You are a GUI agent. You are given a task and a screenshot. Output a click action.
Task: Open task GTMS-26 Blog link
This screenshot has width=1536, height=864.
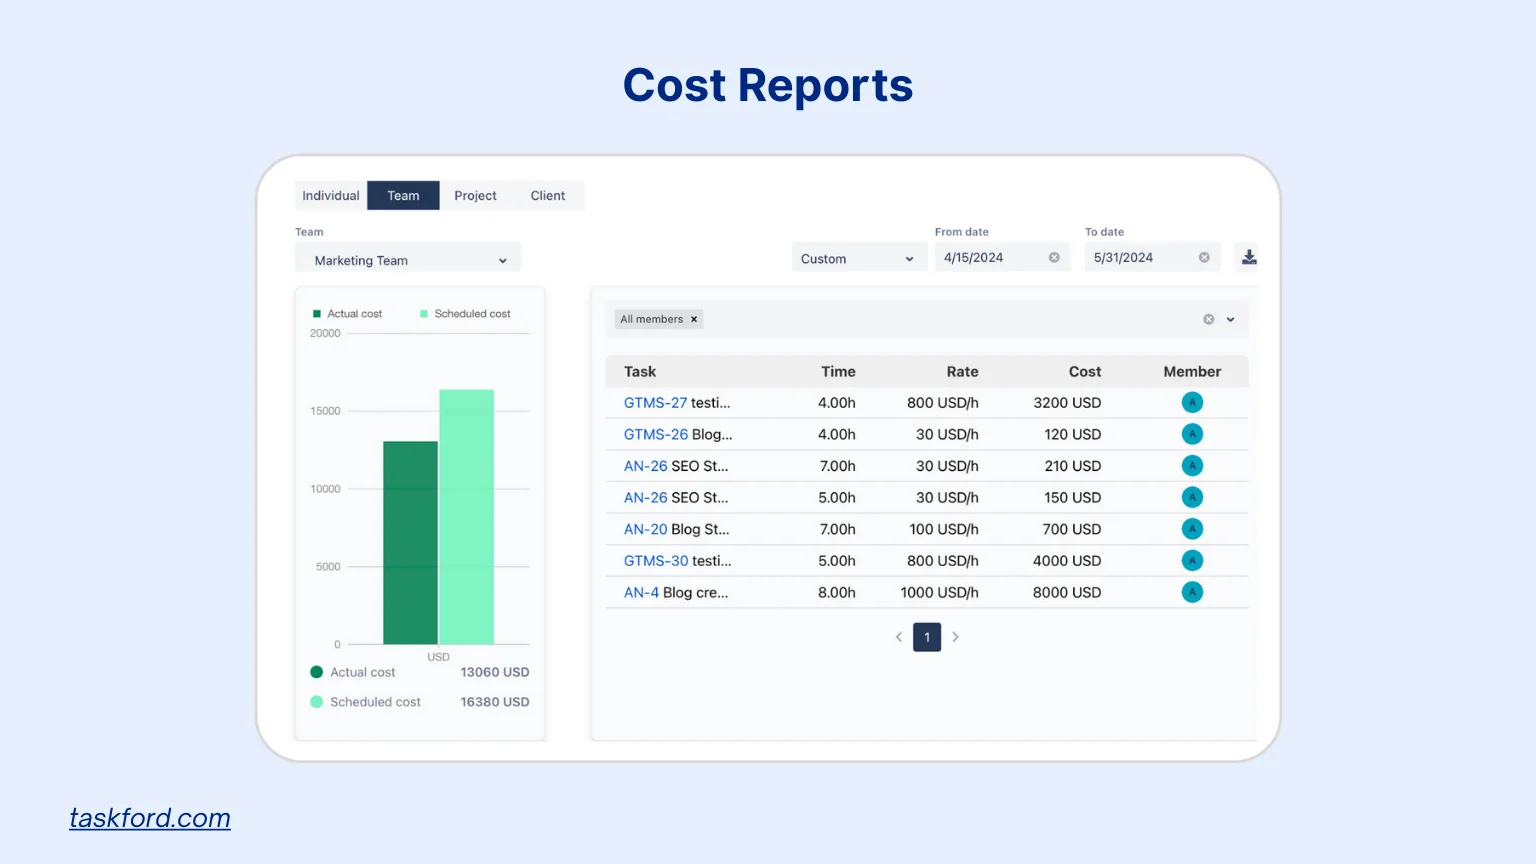[655, 434]
